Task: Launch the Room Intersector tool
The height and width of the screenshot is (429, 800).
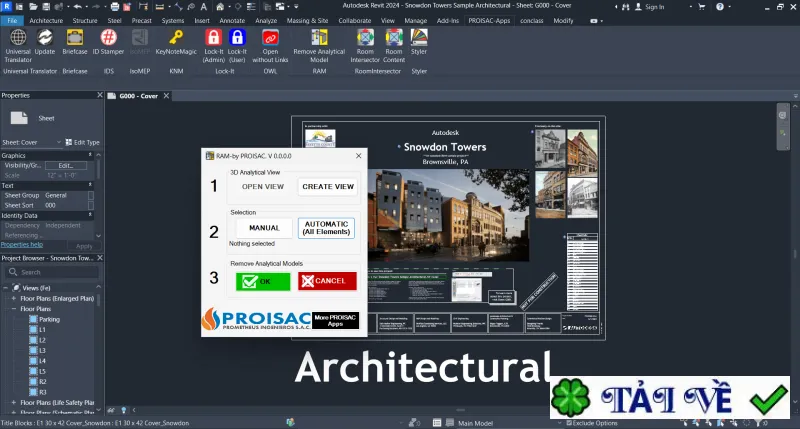Action: click(x=365, y=45)
